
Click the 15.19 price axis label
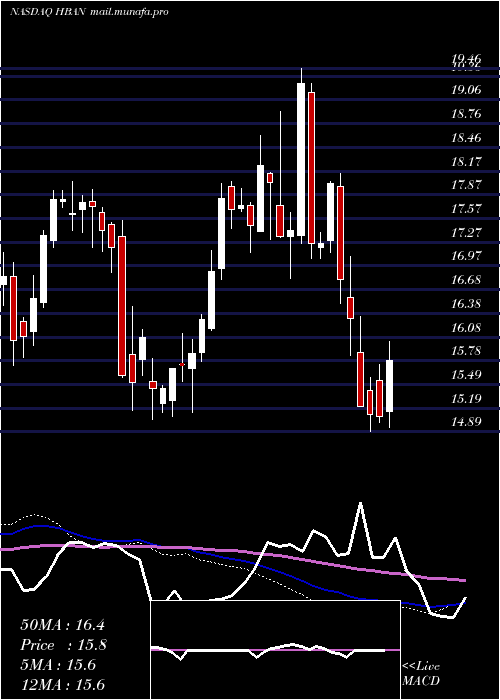point(467,398)
